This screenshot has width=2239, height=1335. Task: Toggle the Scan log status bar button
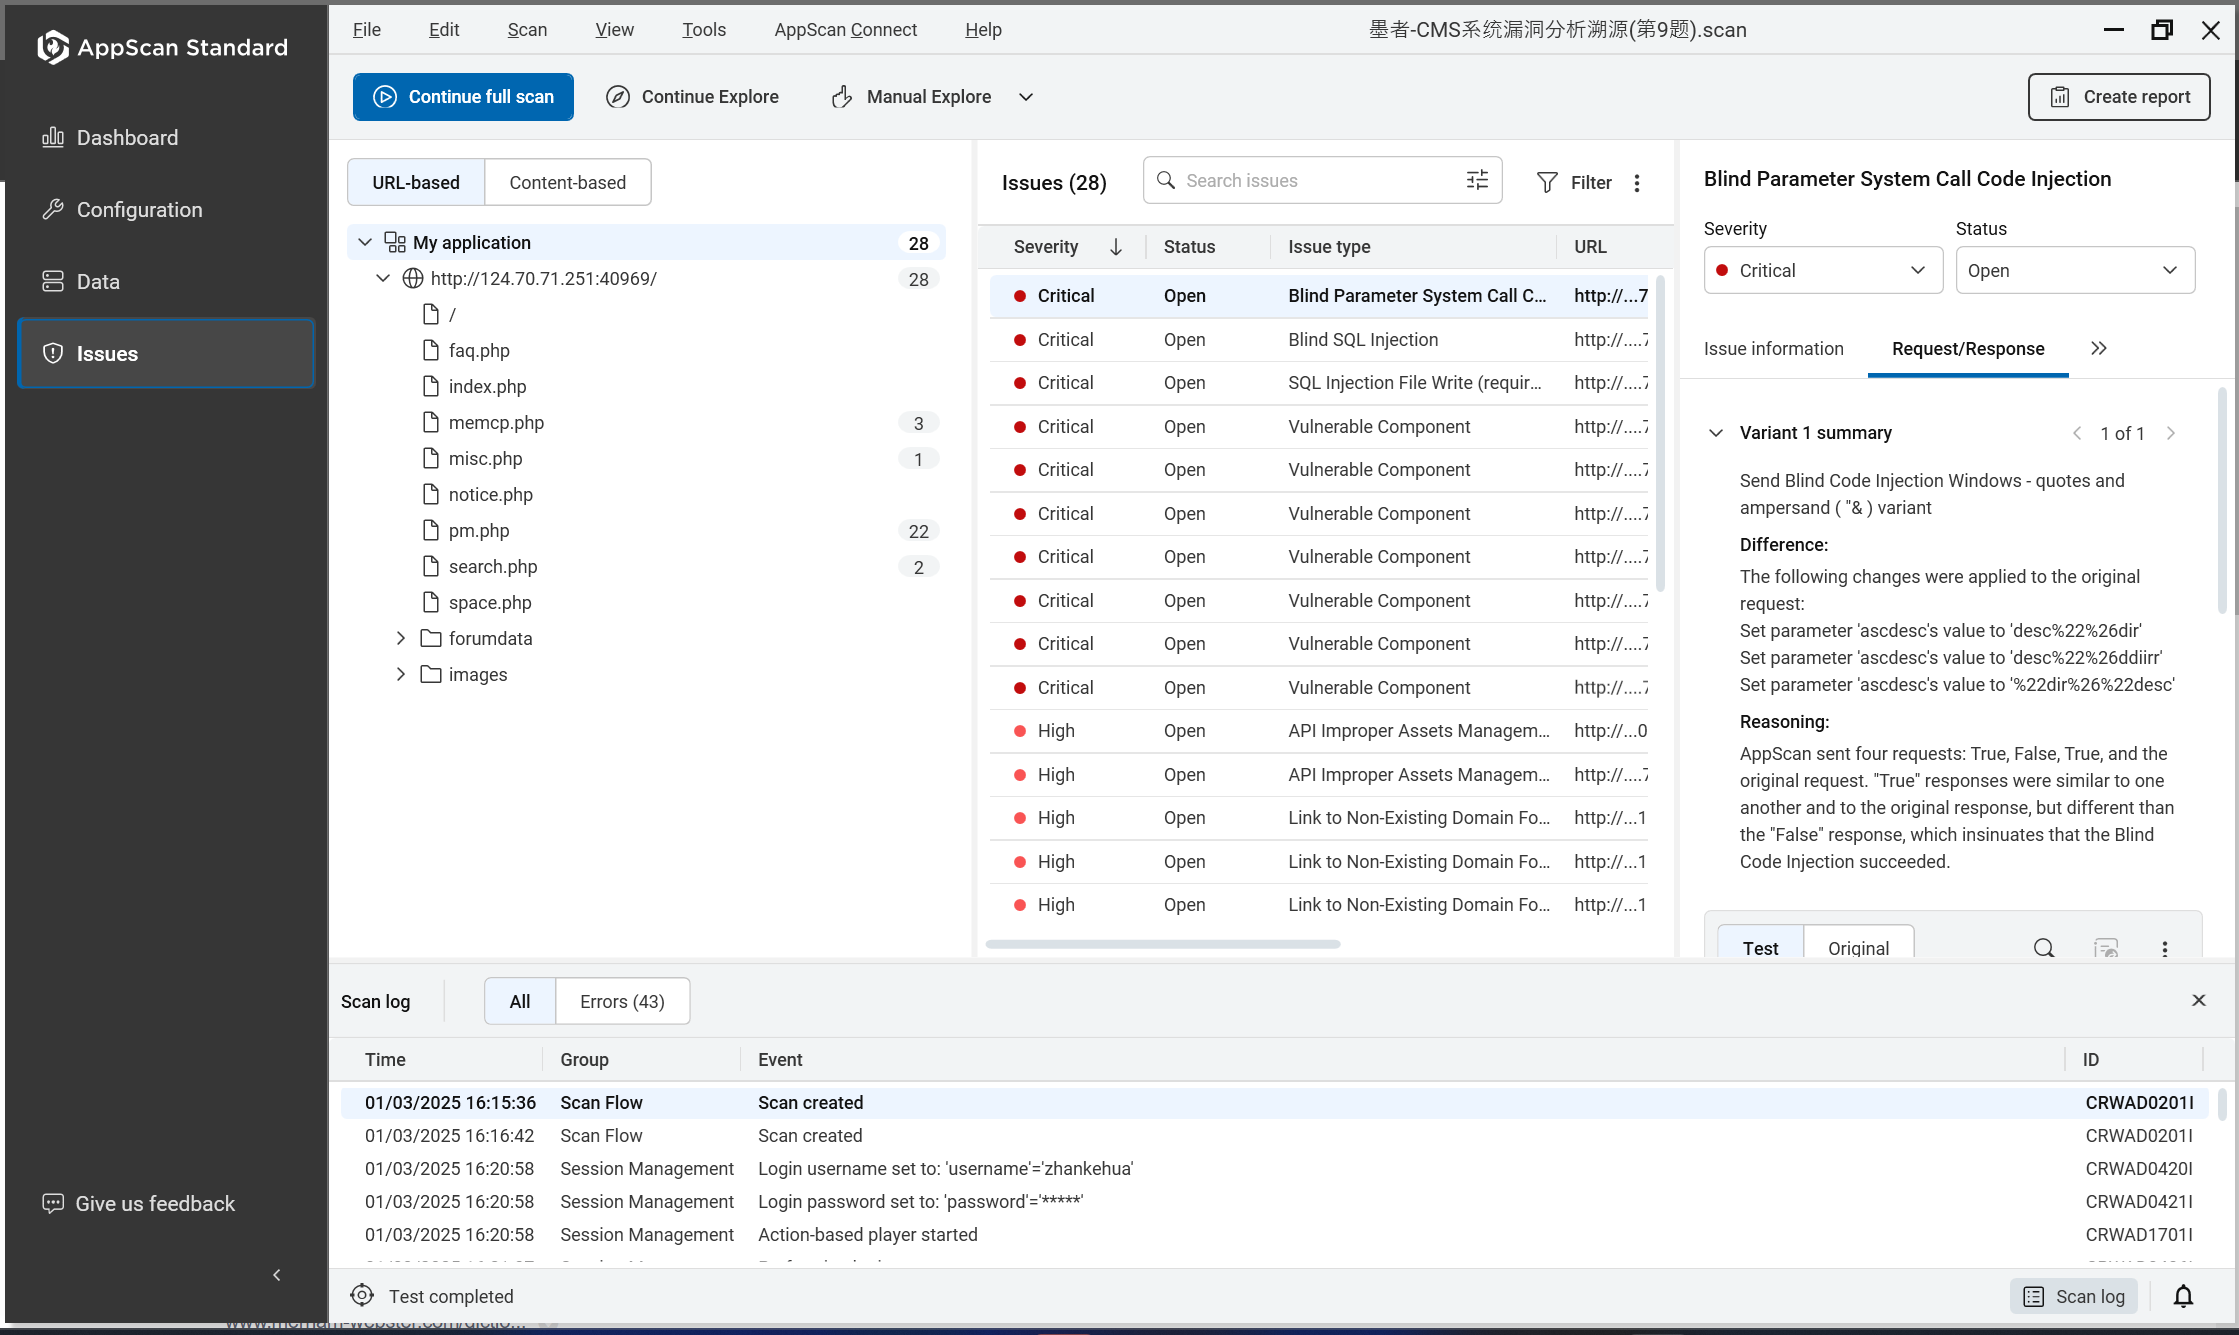pyautogui.click(x=2075, y=1296)
